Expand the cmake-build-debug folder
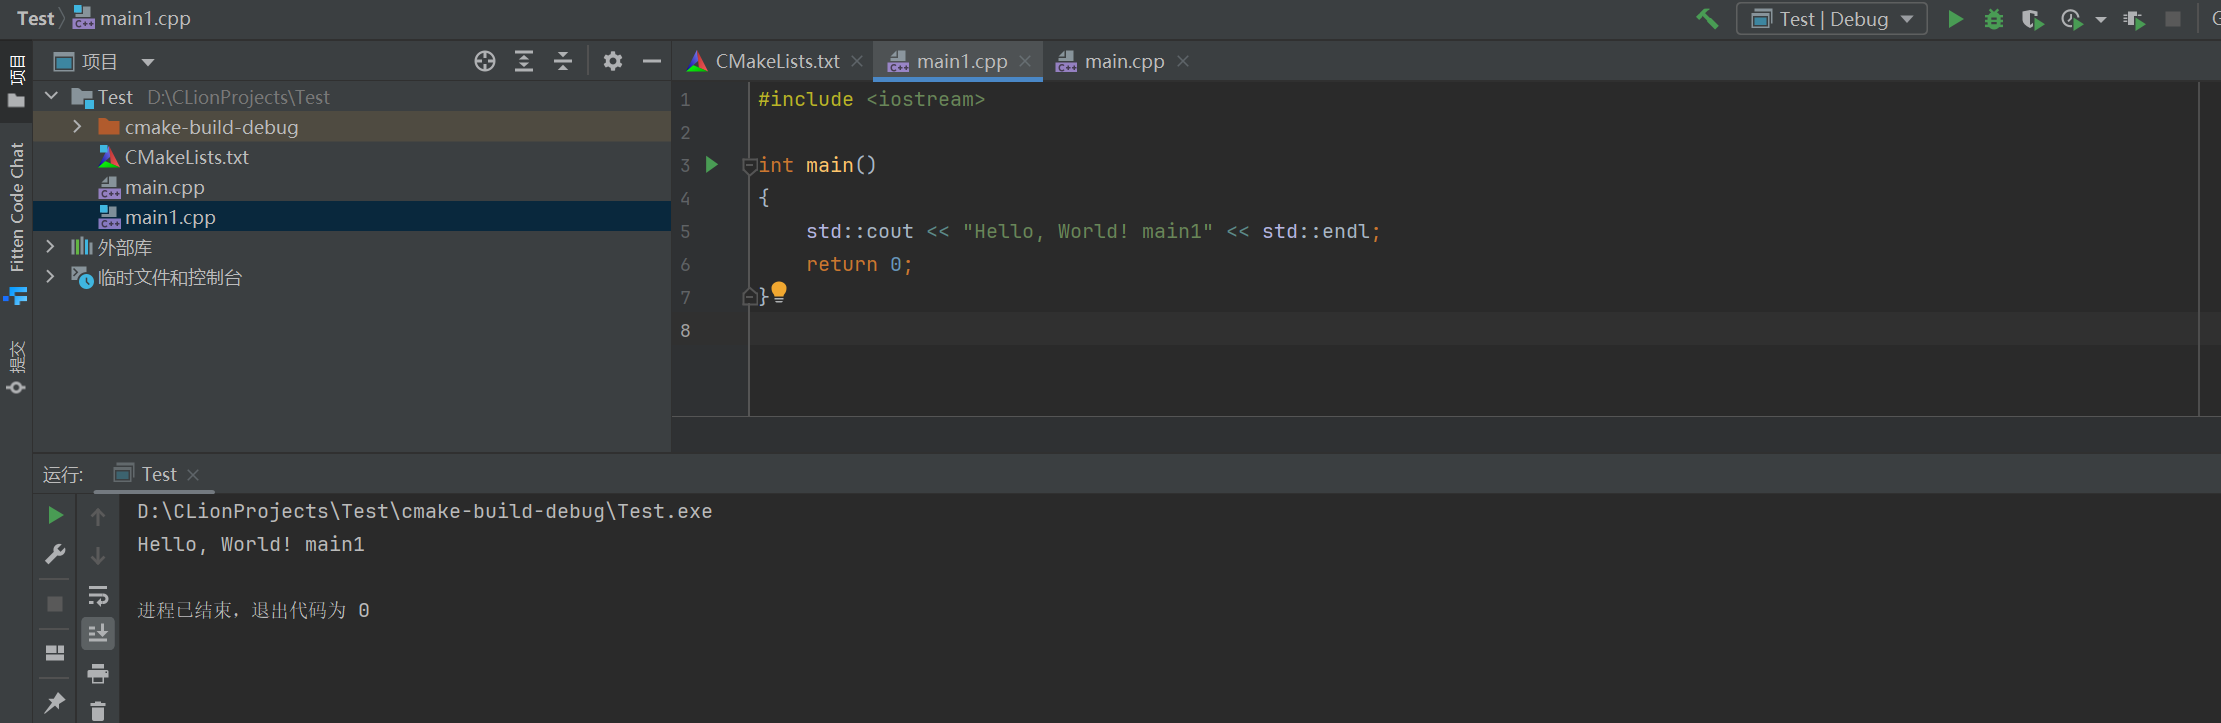This screenshot has width=2221, height=723. click(77, 127)
